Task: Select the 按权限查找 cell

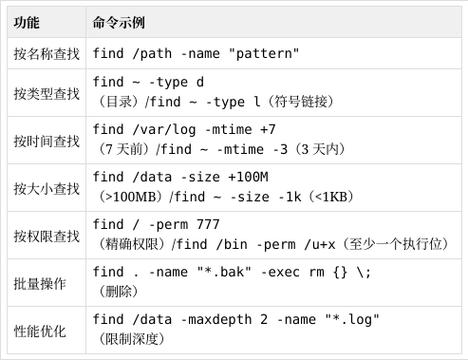Action: pos(47,236)
